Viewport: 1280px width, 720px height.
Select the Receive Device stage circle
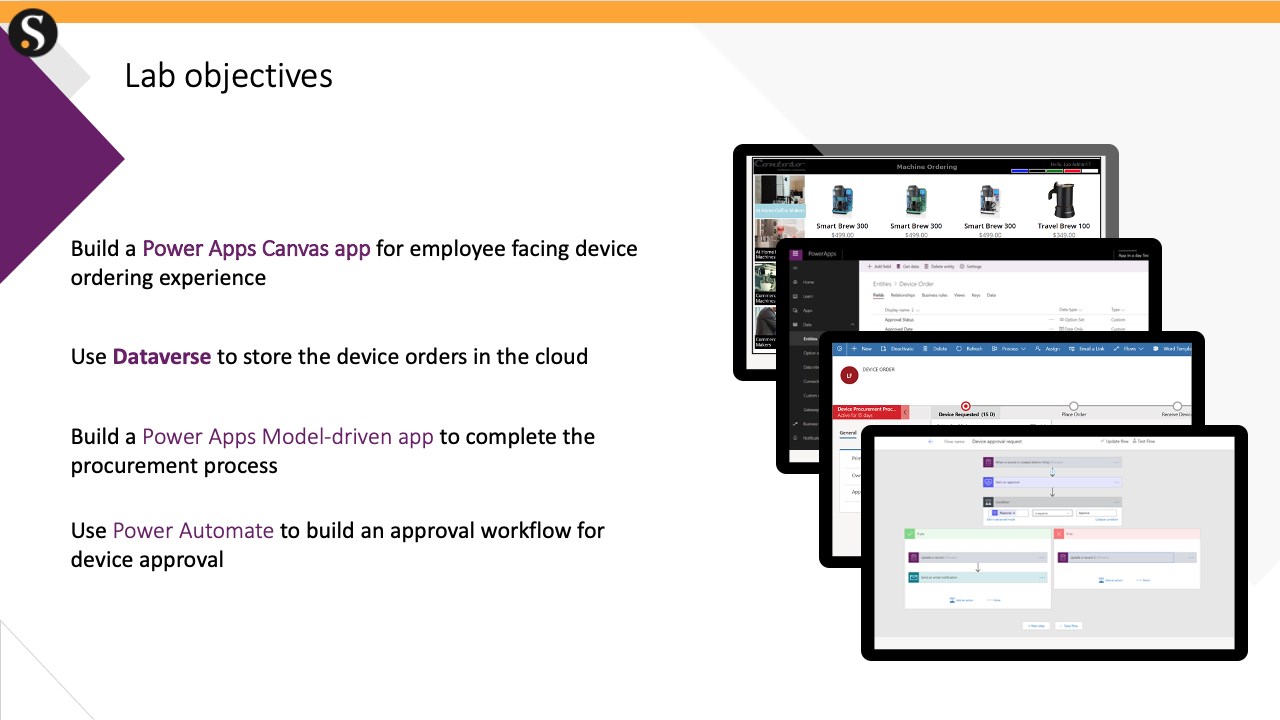coord(1177,406)
